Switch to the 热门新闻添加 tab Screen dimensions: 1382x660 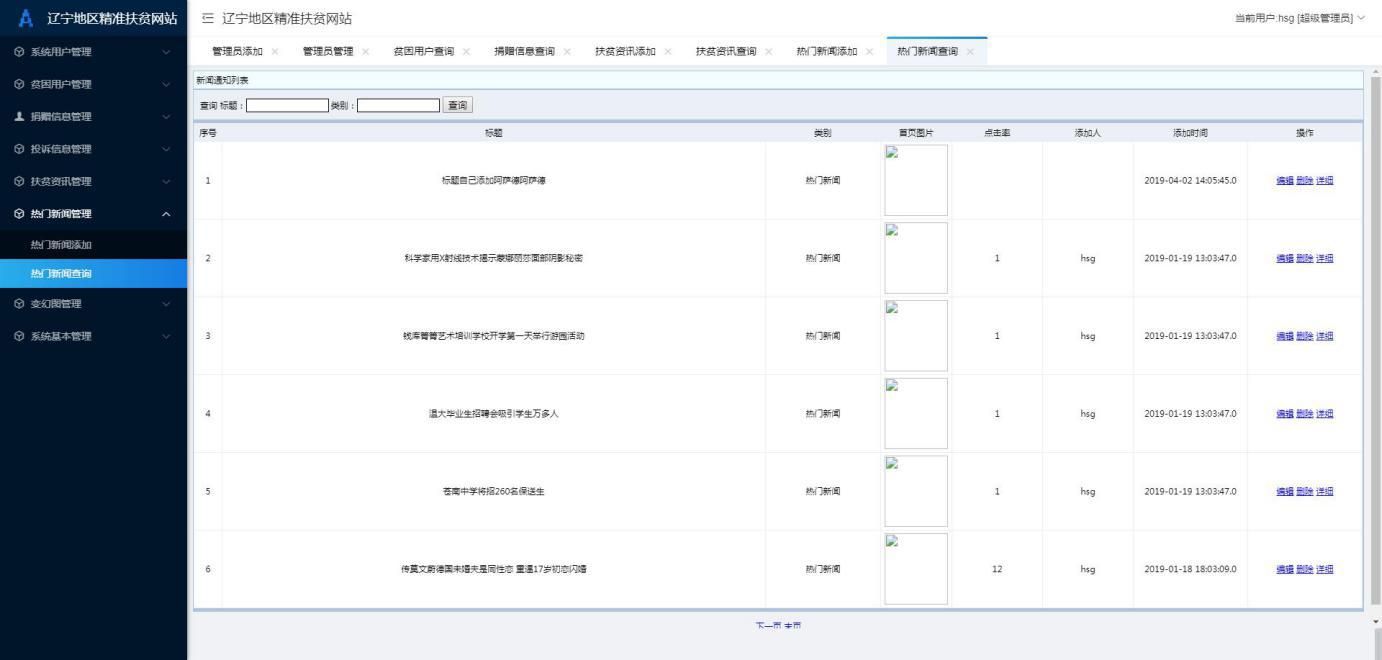point(827,52)
